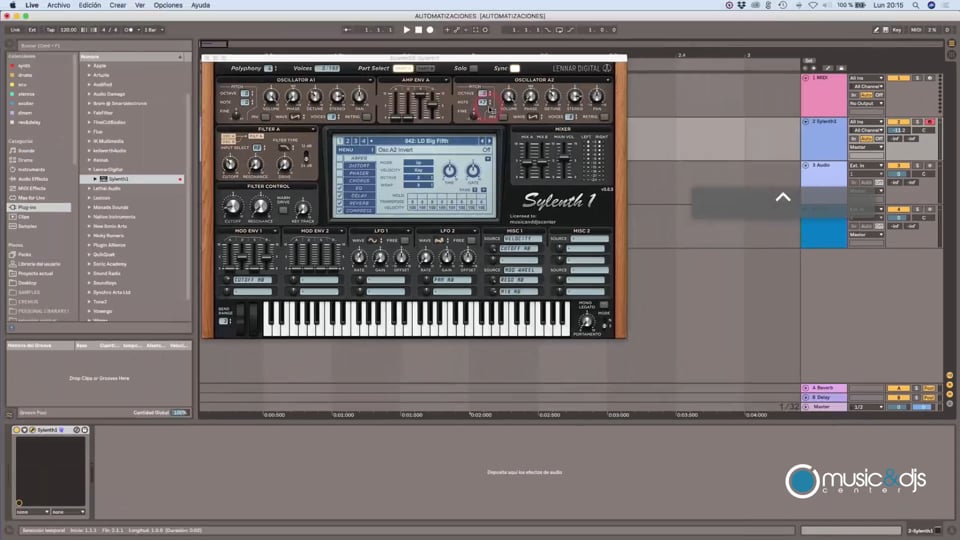Viewport: 960px width, 540px height.
Task: Expand the Apple plug-in folder
Action: point(89,66)
